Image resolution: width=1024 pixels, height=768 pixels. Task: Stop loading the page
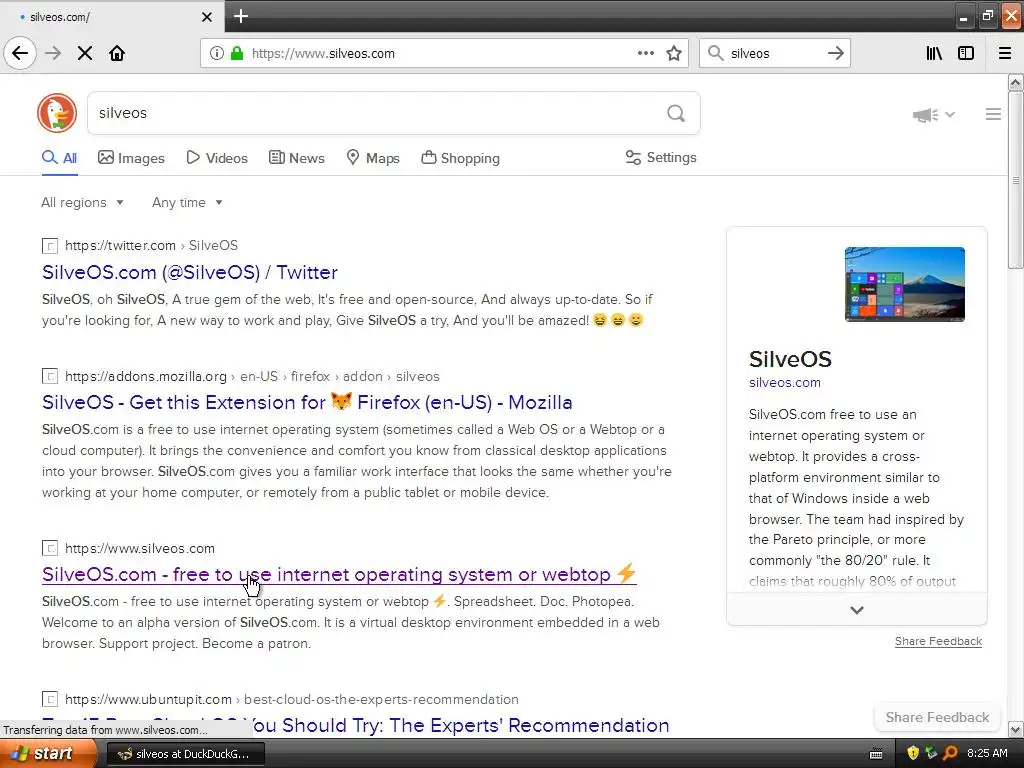click(85, 53)
